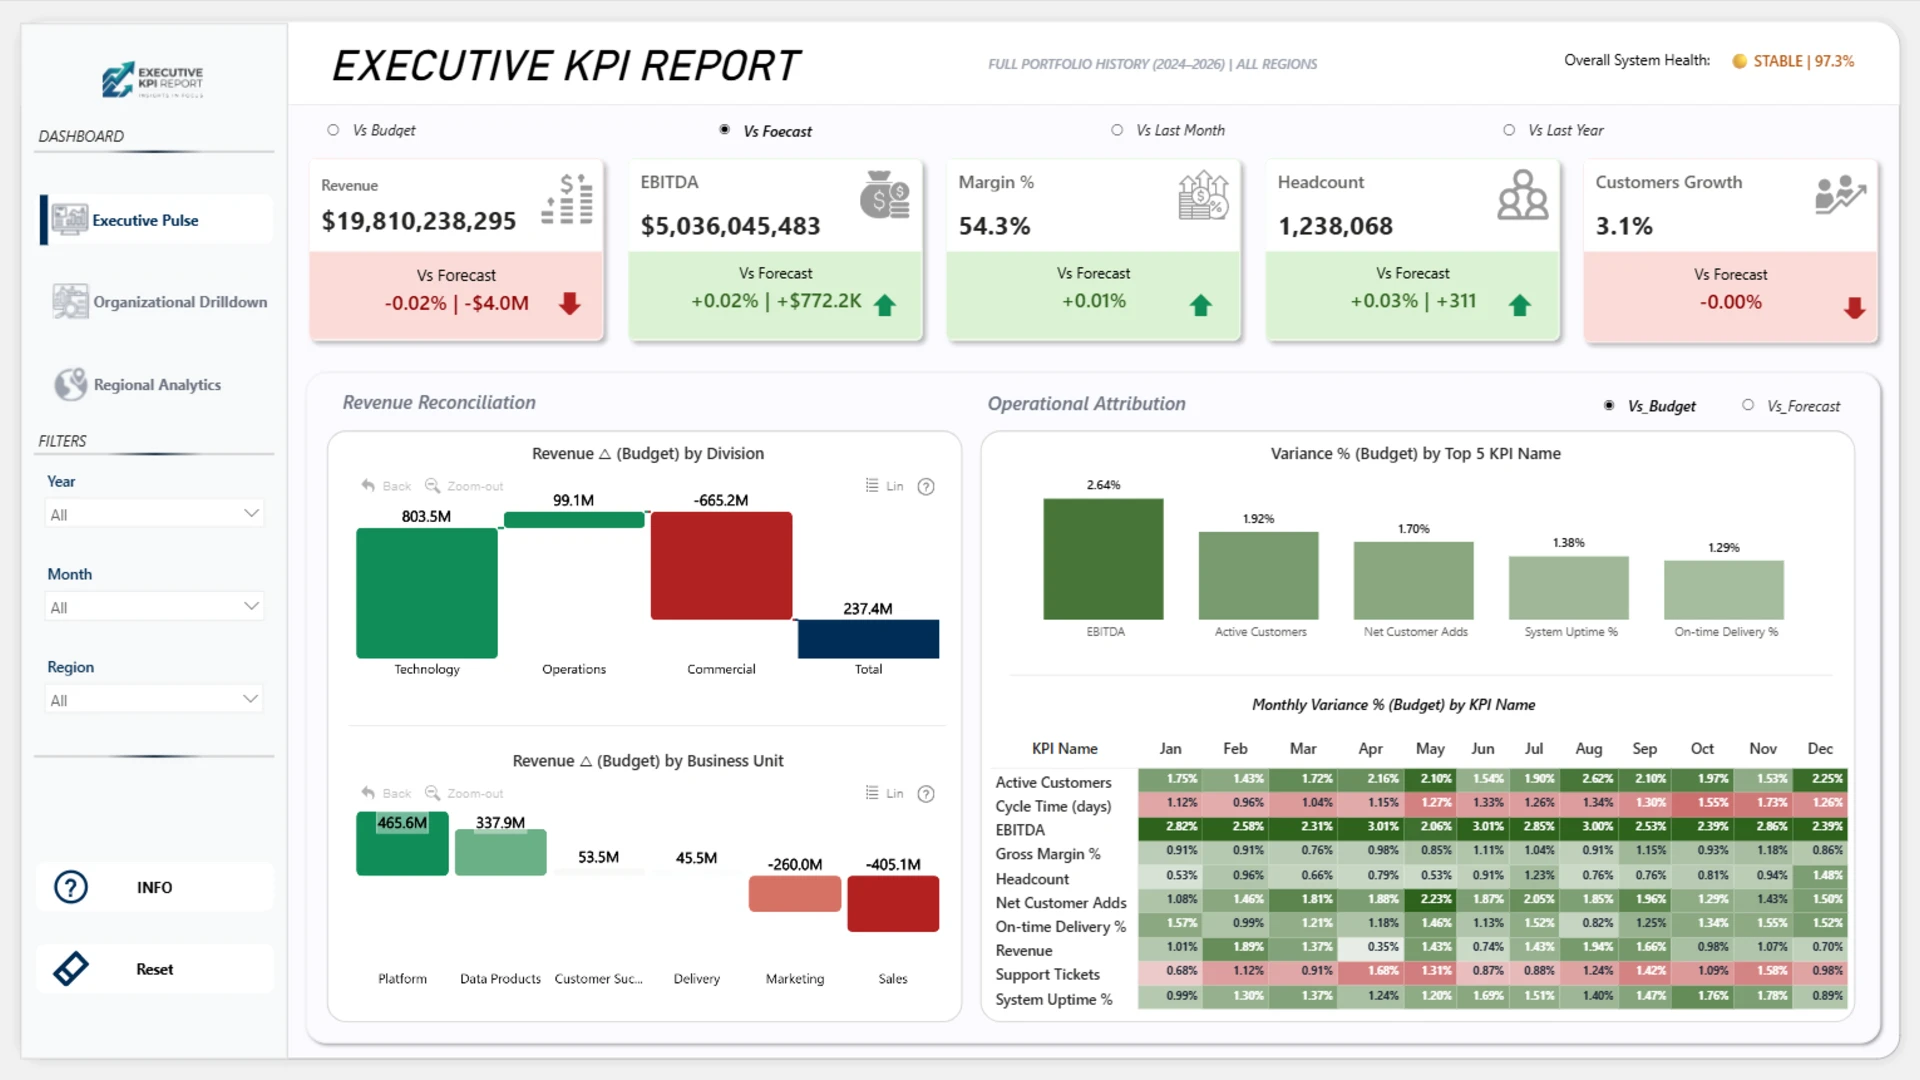The height and width of the screenshot is (1080, 1920).
Task: Click the Headcount people icon
Action: pos(1522,195)
